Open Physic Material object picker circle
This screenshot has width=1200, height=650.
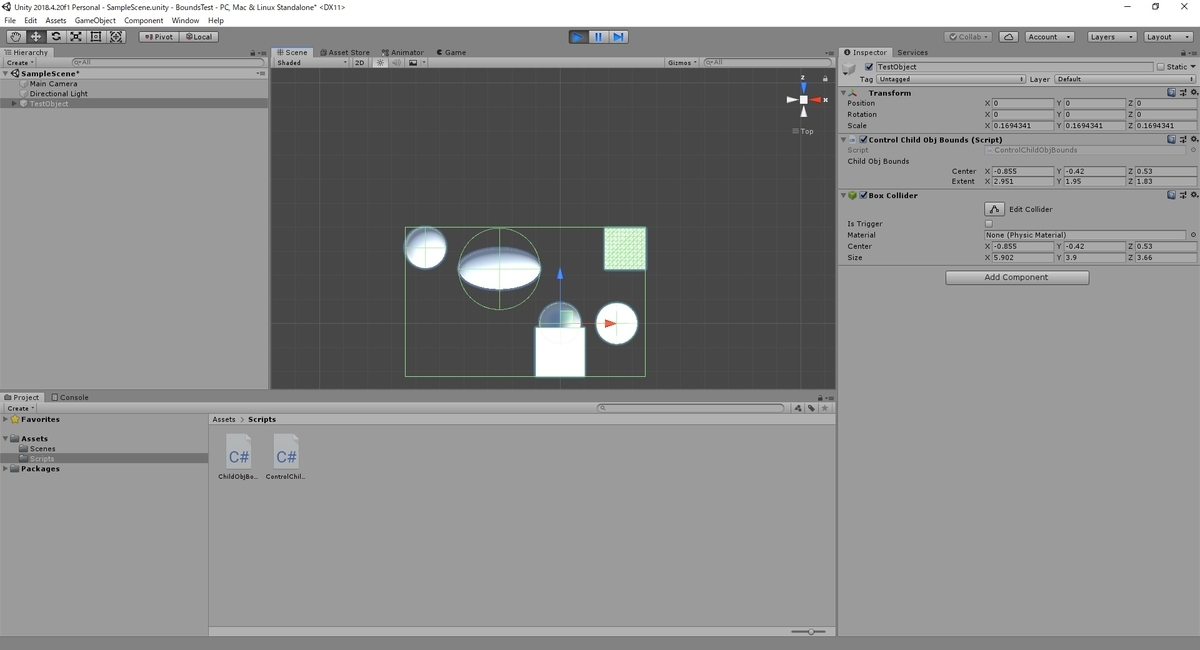pyautogui.click(x=1193, y=235)
